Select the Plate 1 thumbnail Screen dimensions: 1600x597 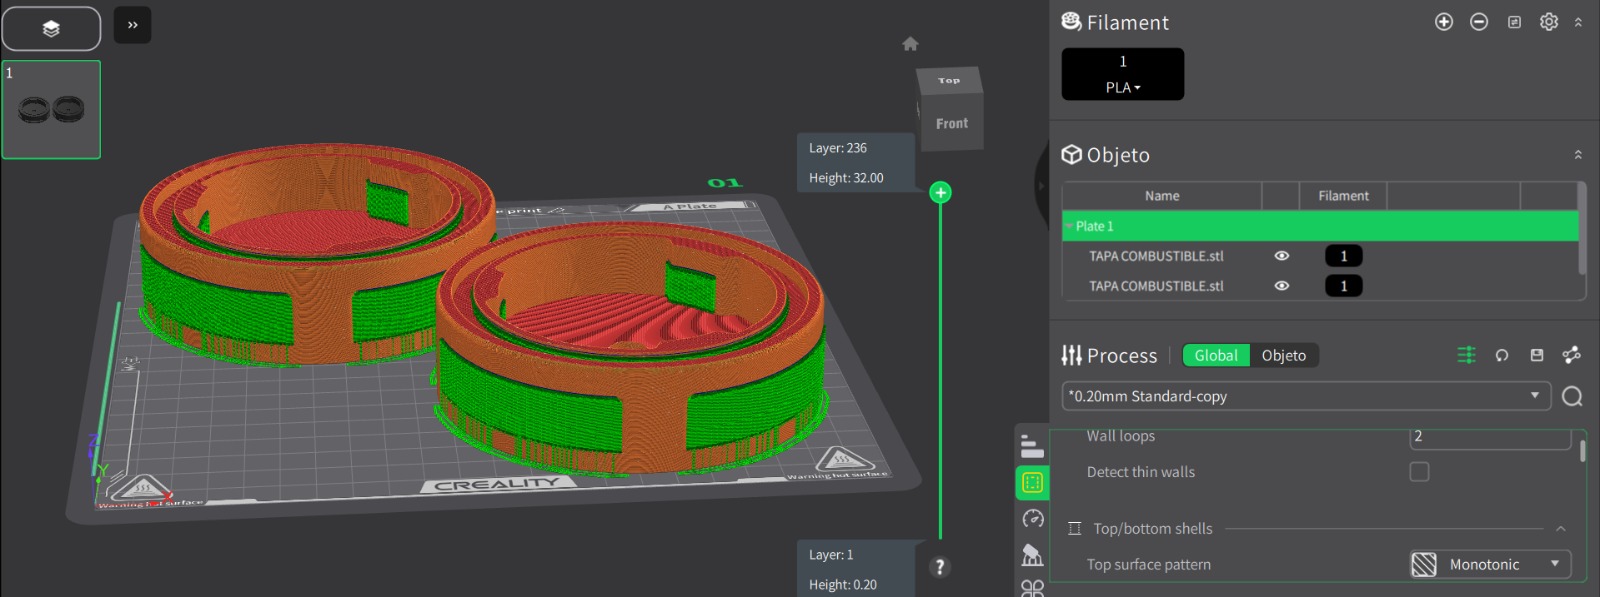click(x=51, y=110)
